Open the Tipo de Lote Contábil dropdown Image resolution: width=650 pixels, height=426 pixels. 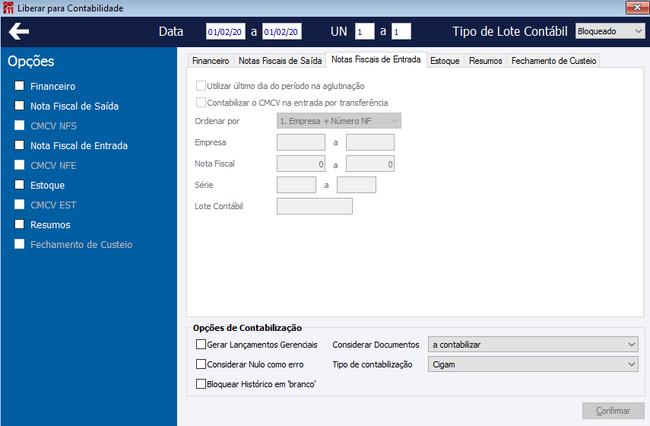(x=610, y=31)
